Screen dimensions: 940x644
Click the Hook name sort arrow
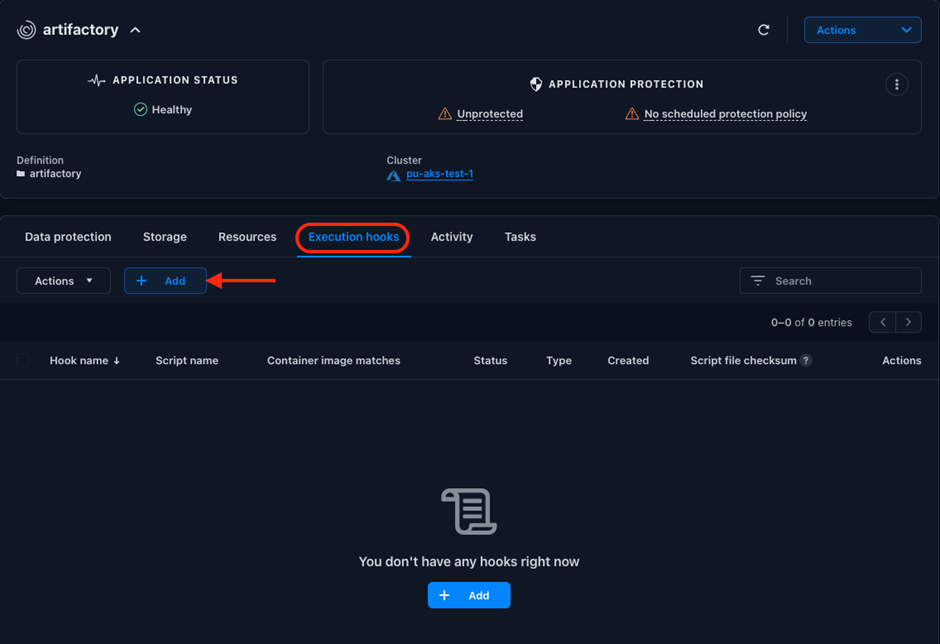point(116,361)
